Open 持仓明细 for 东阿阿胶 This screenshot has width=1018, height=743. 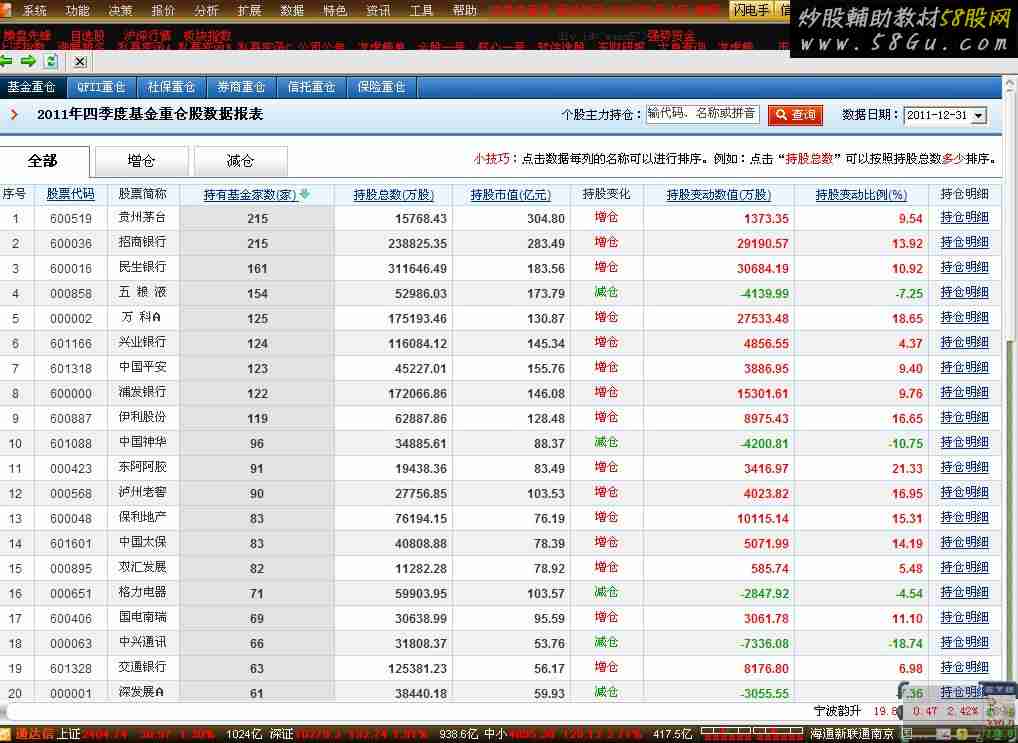[x=965, y=468]
